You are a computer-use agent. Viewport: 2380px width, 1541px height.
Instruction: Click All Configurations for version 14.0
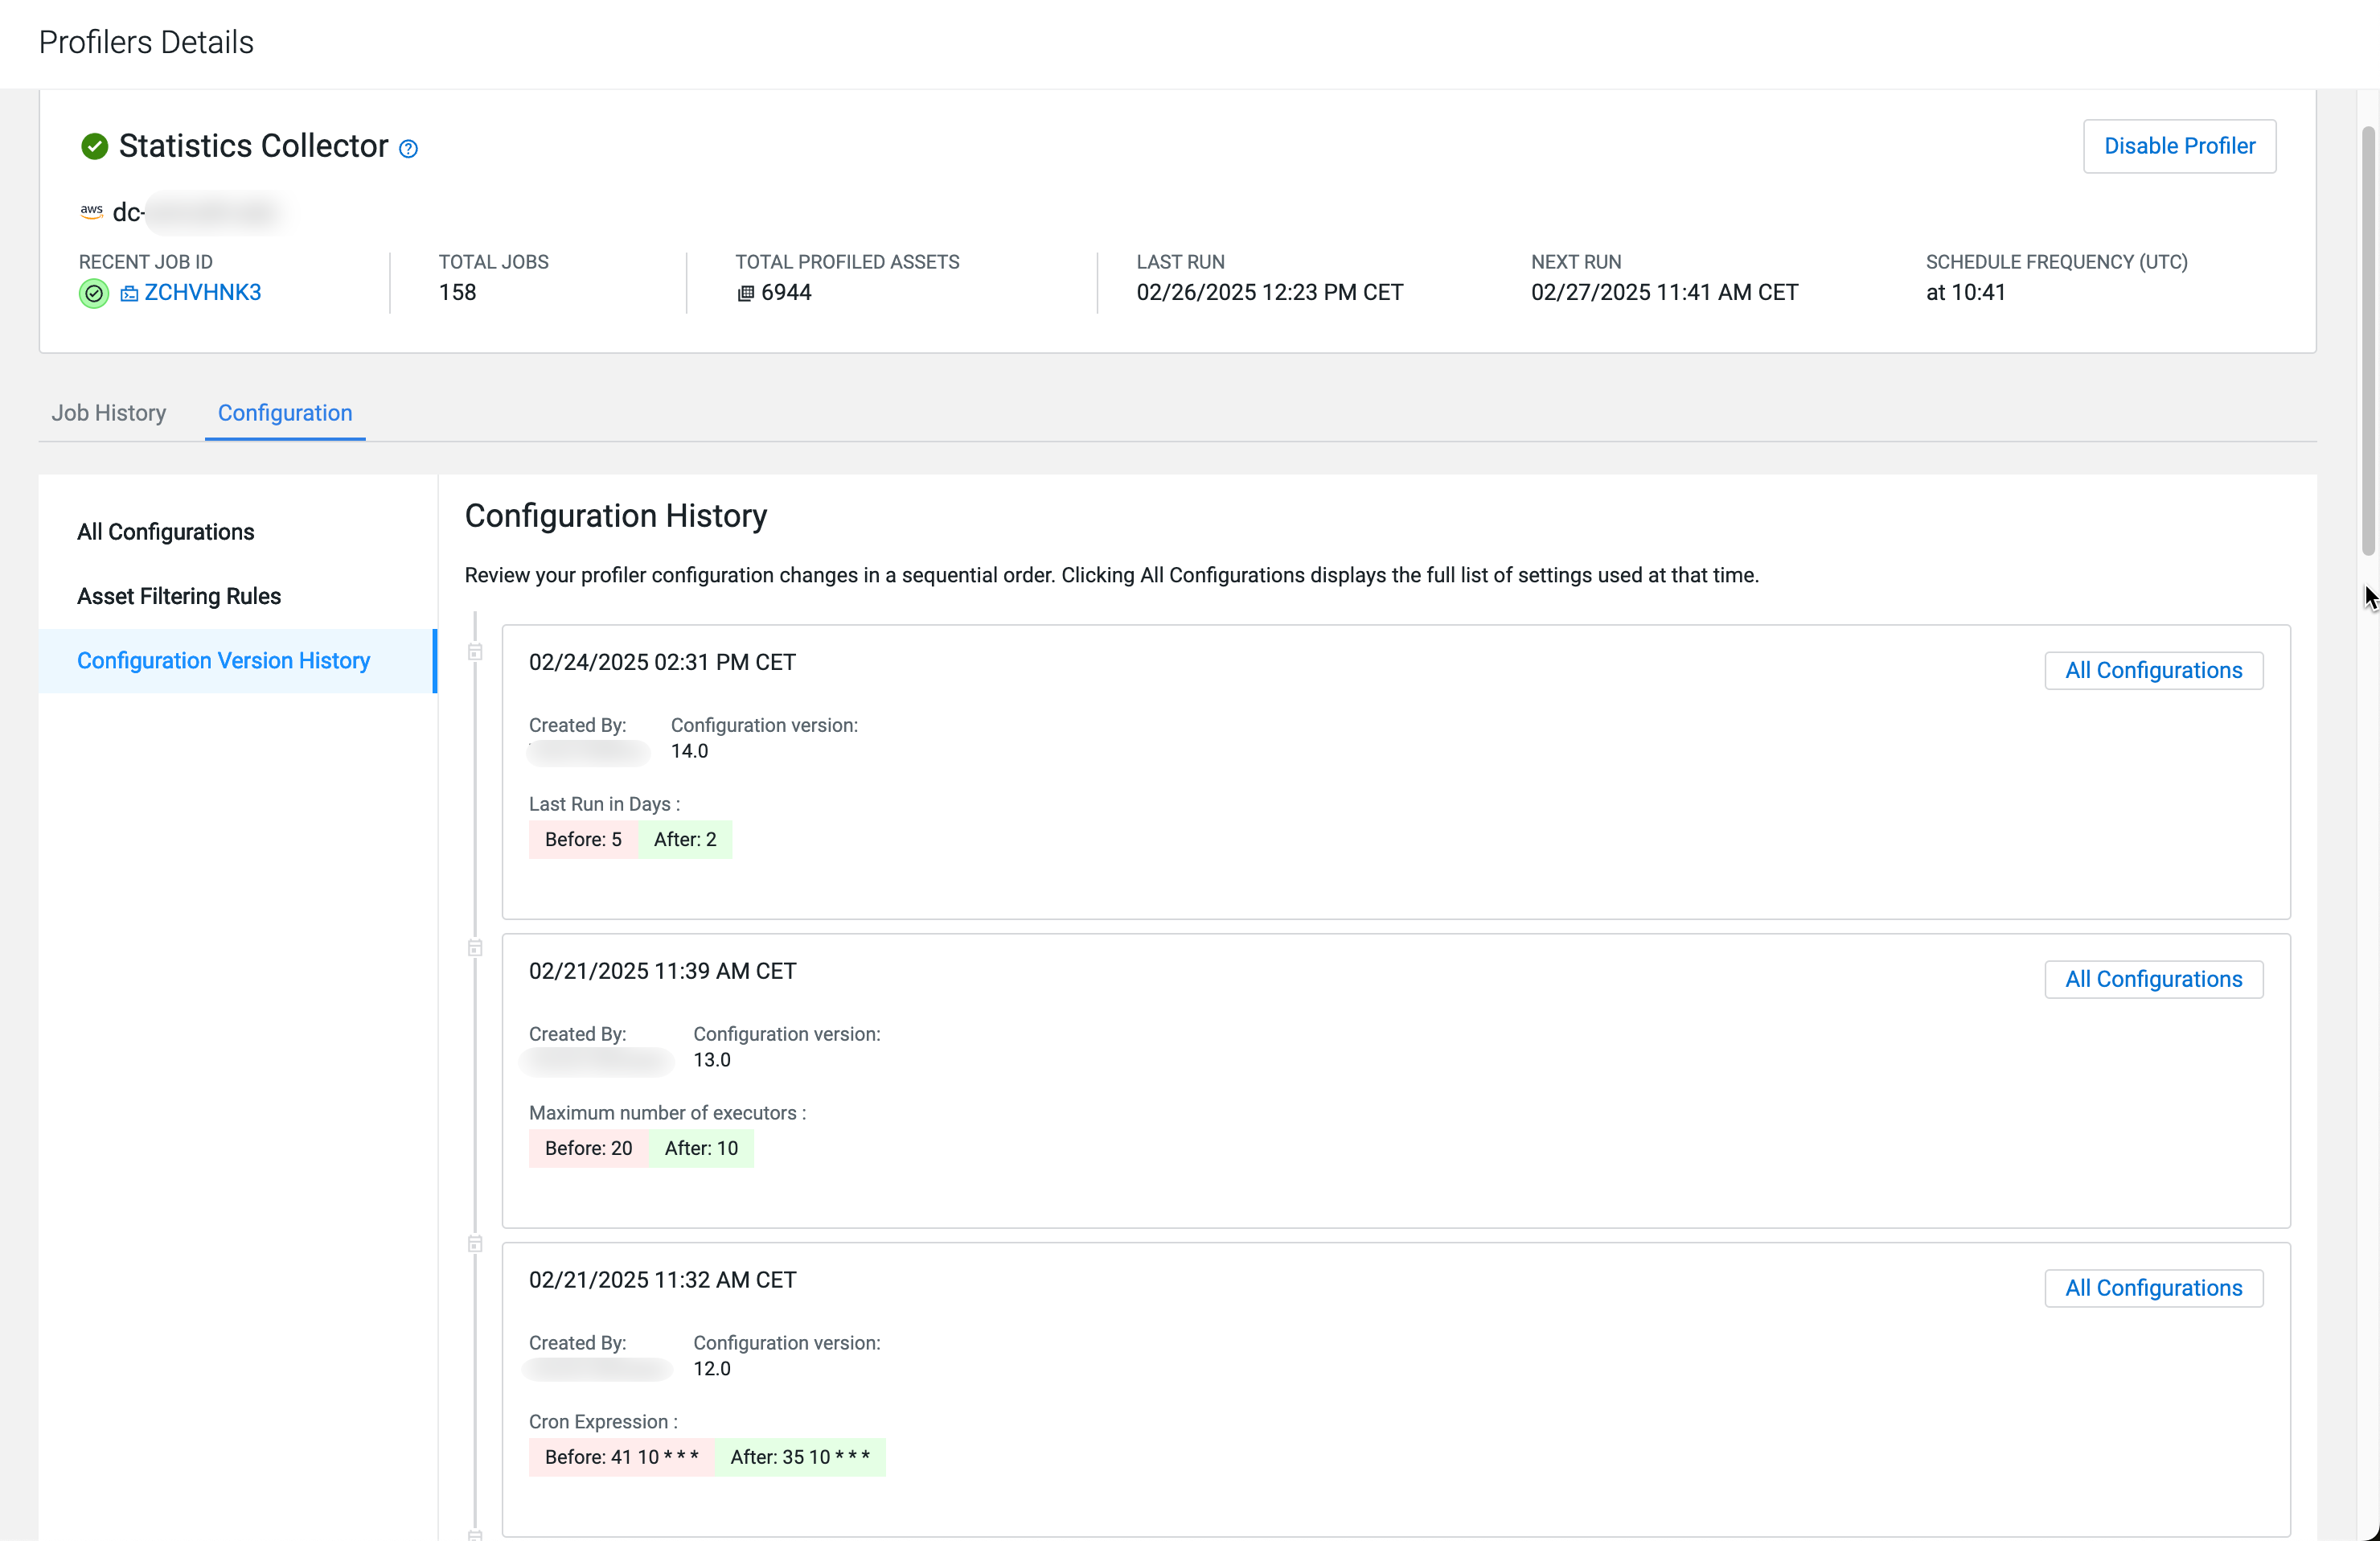(x=2153, y=670)
